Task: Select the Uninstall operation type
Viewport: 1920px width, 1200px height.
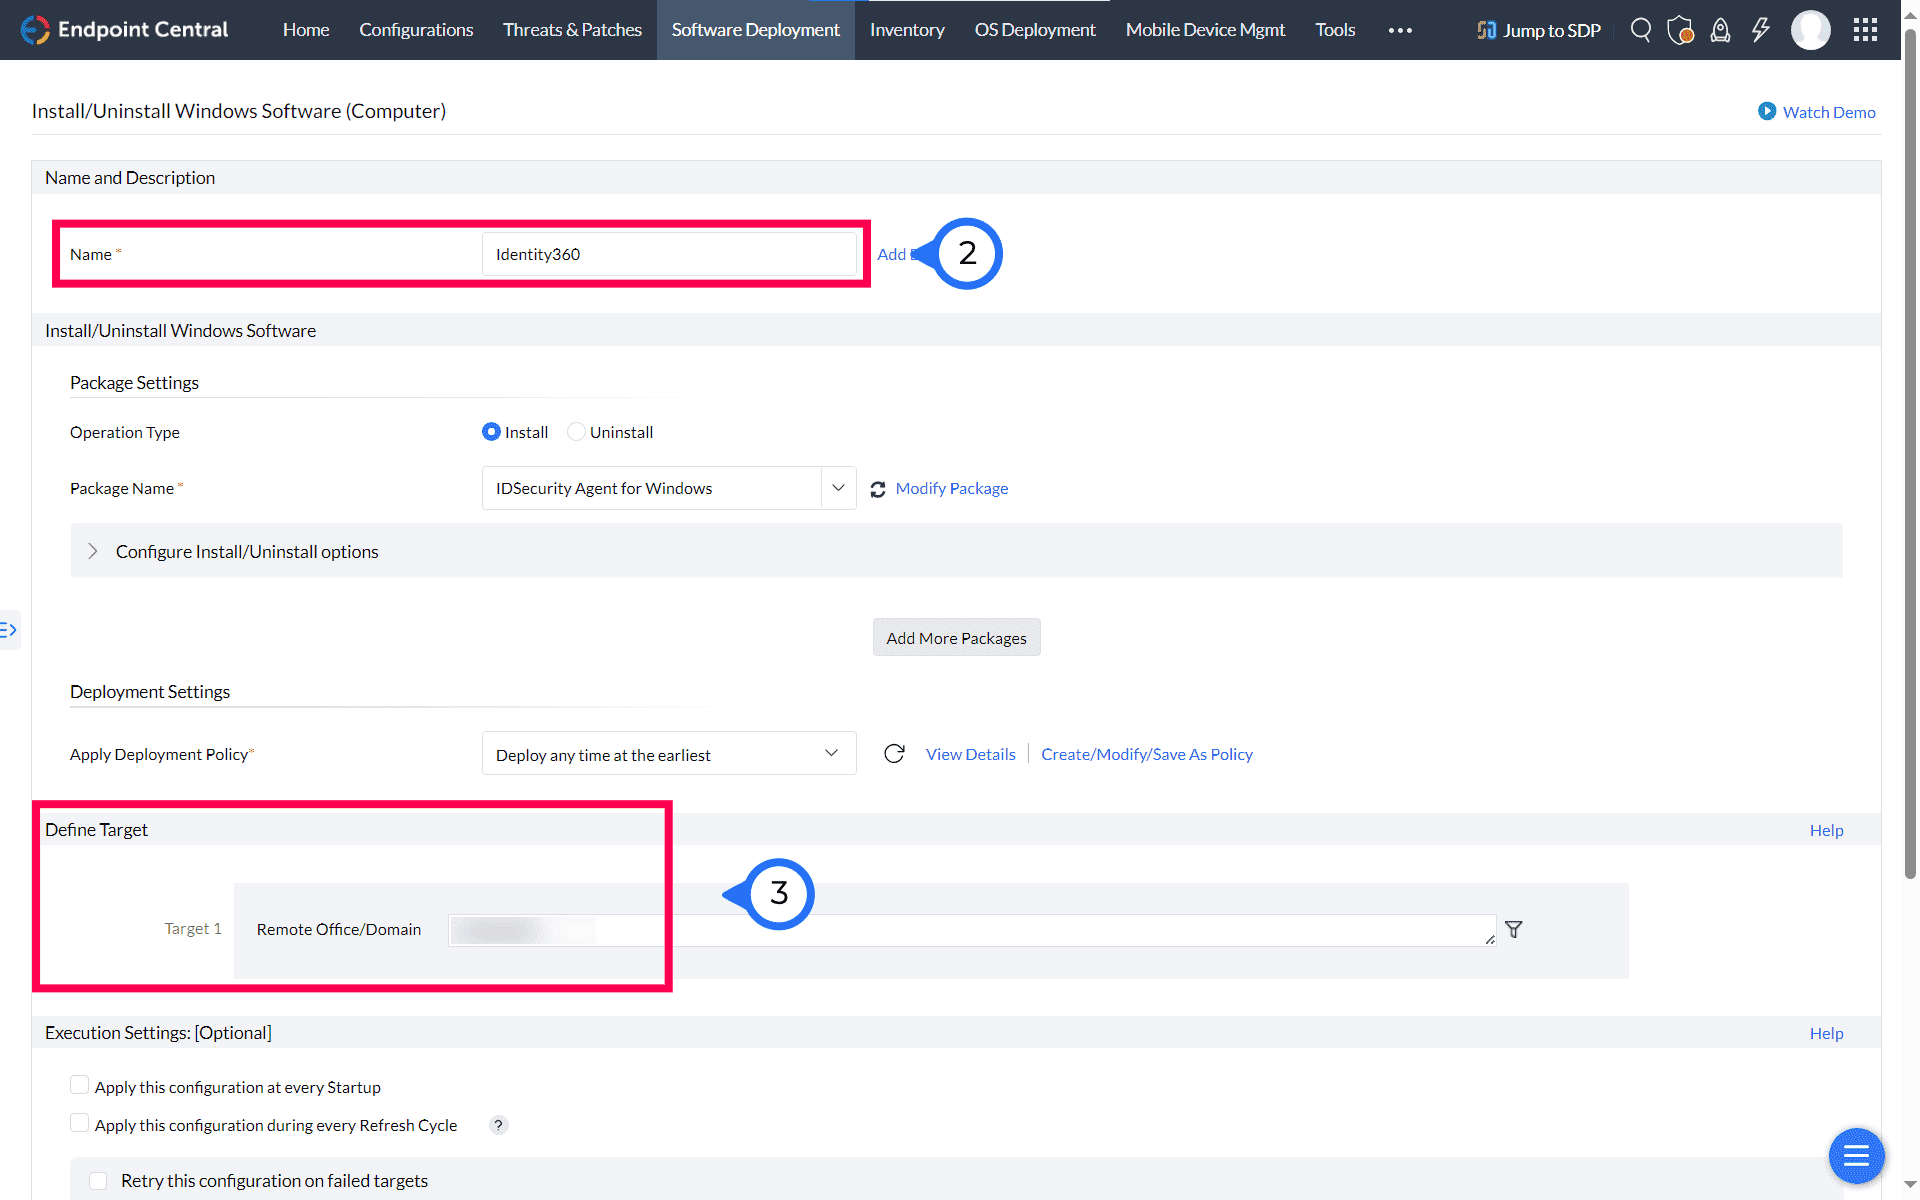Action: coord(577,432)
